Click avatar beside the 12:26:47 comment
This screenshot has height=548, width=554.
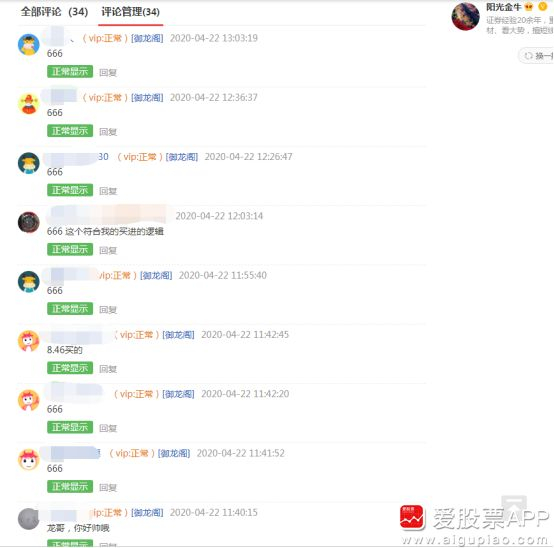click(x=29, y=163)
